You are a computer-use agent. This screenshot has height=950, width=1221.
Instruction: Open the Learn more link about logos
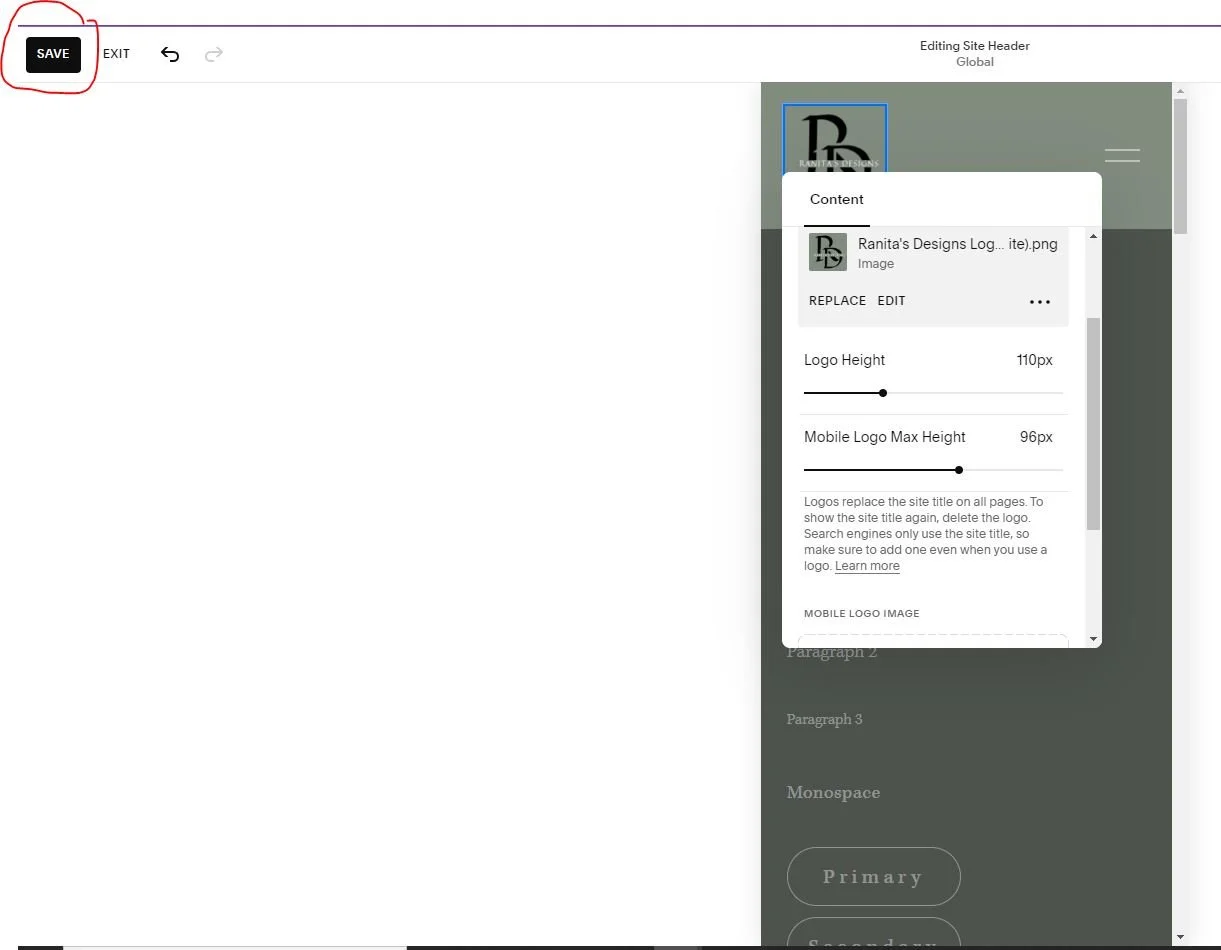click(x=867, y=566)
